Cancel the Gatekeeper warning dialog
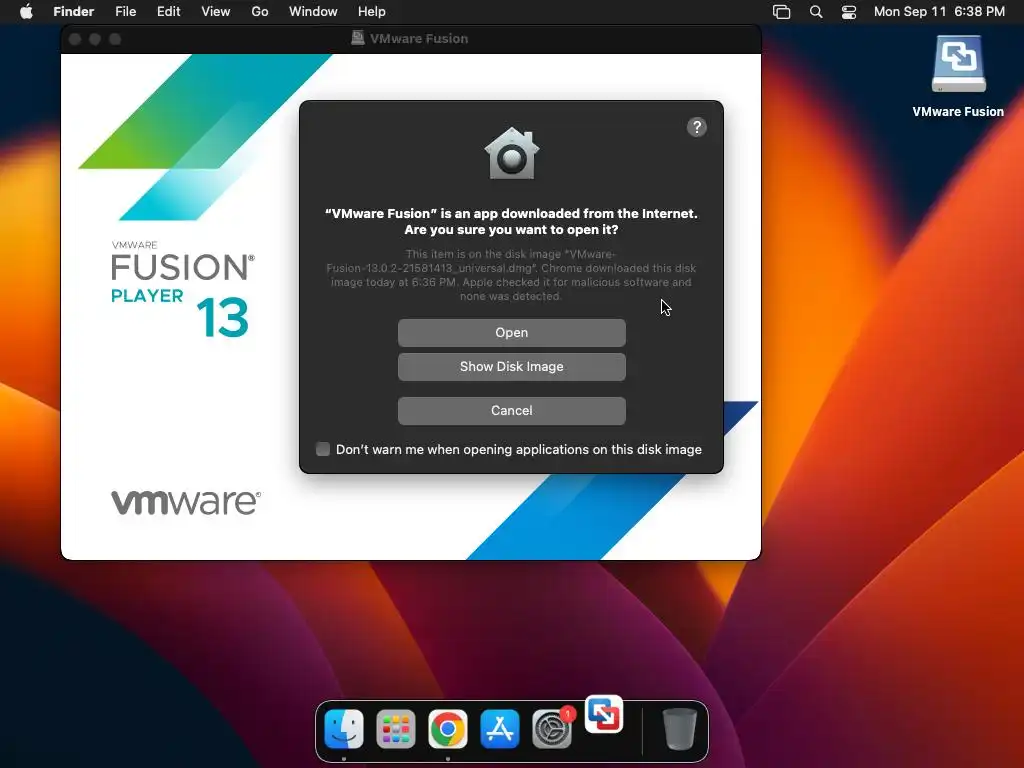 [x=511, y=411]
